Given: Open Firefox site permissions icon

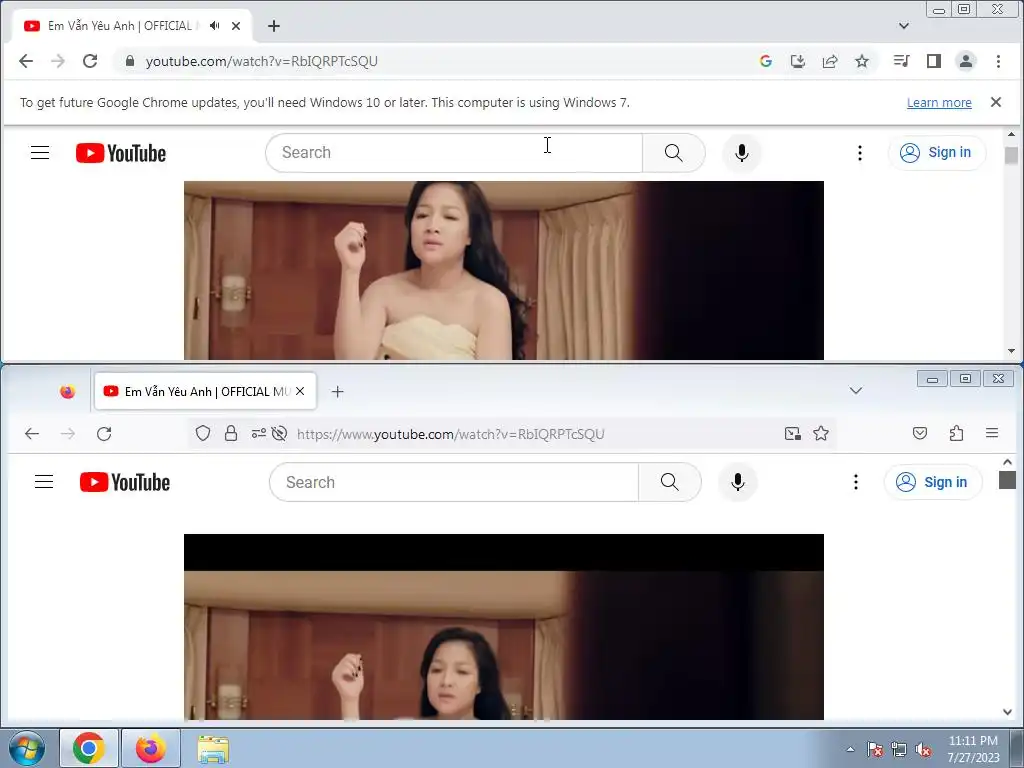Looking at the screenshot, I should point(259,433).
